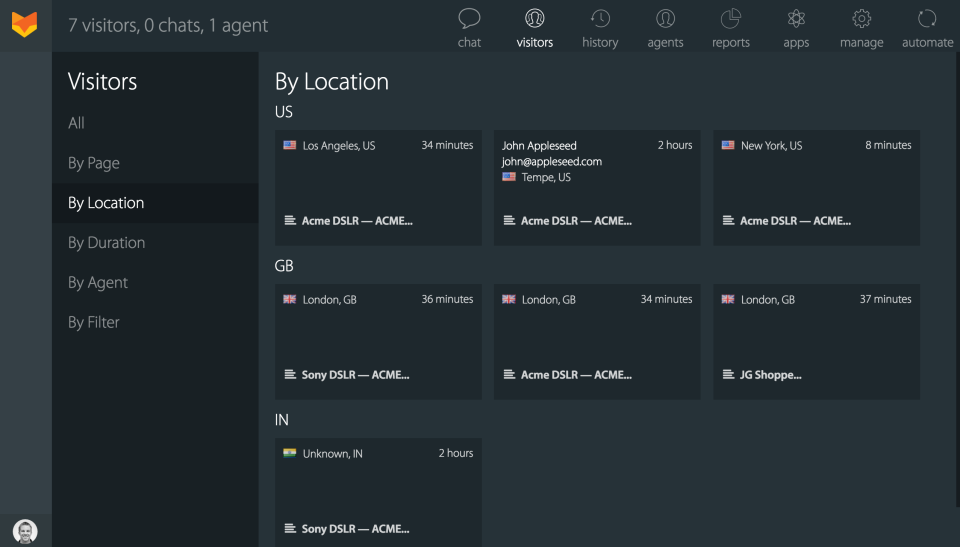Go to the agents icon

coord(665,19)
